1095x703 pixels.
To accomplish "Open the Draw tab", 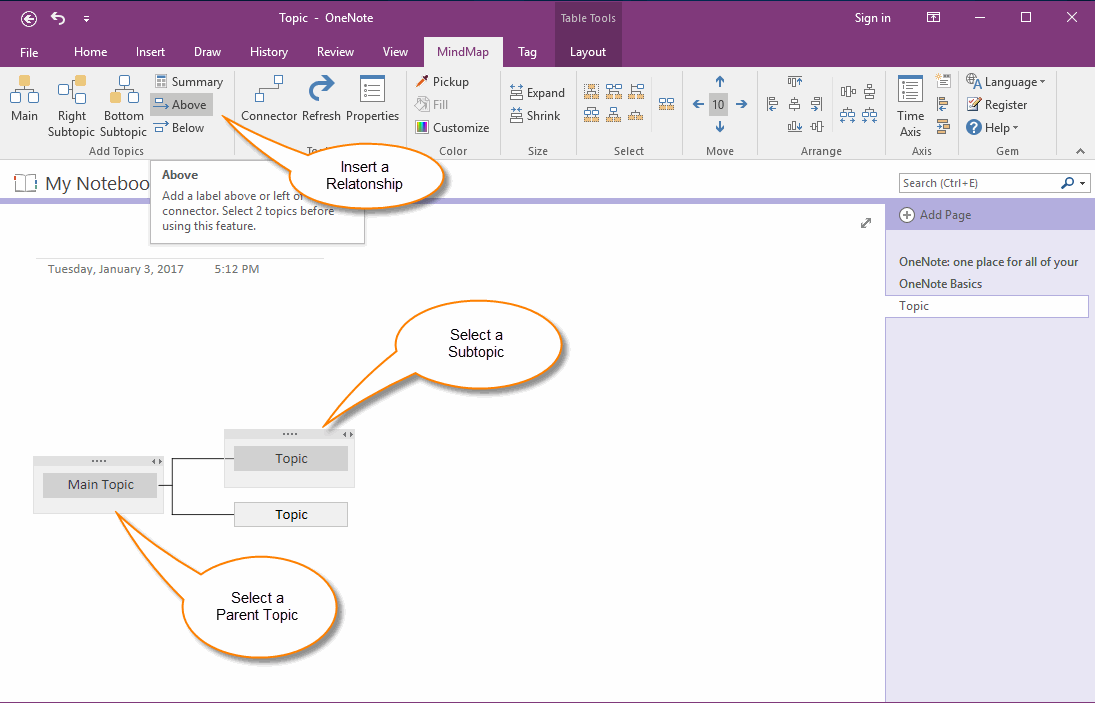I will tap(207, 52).
